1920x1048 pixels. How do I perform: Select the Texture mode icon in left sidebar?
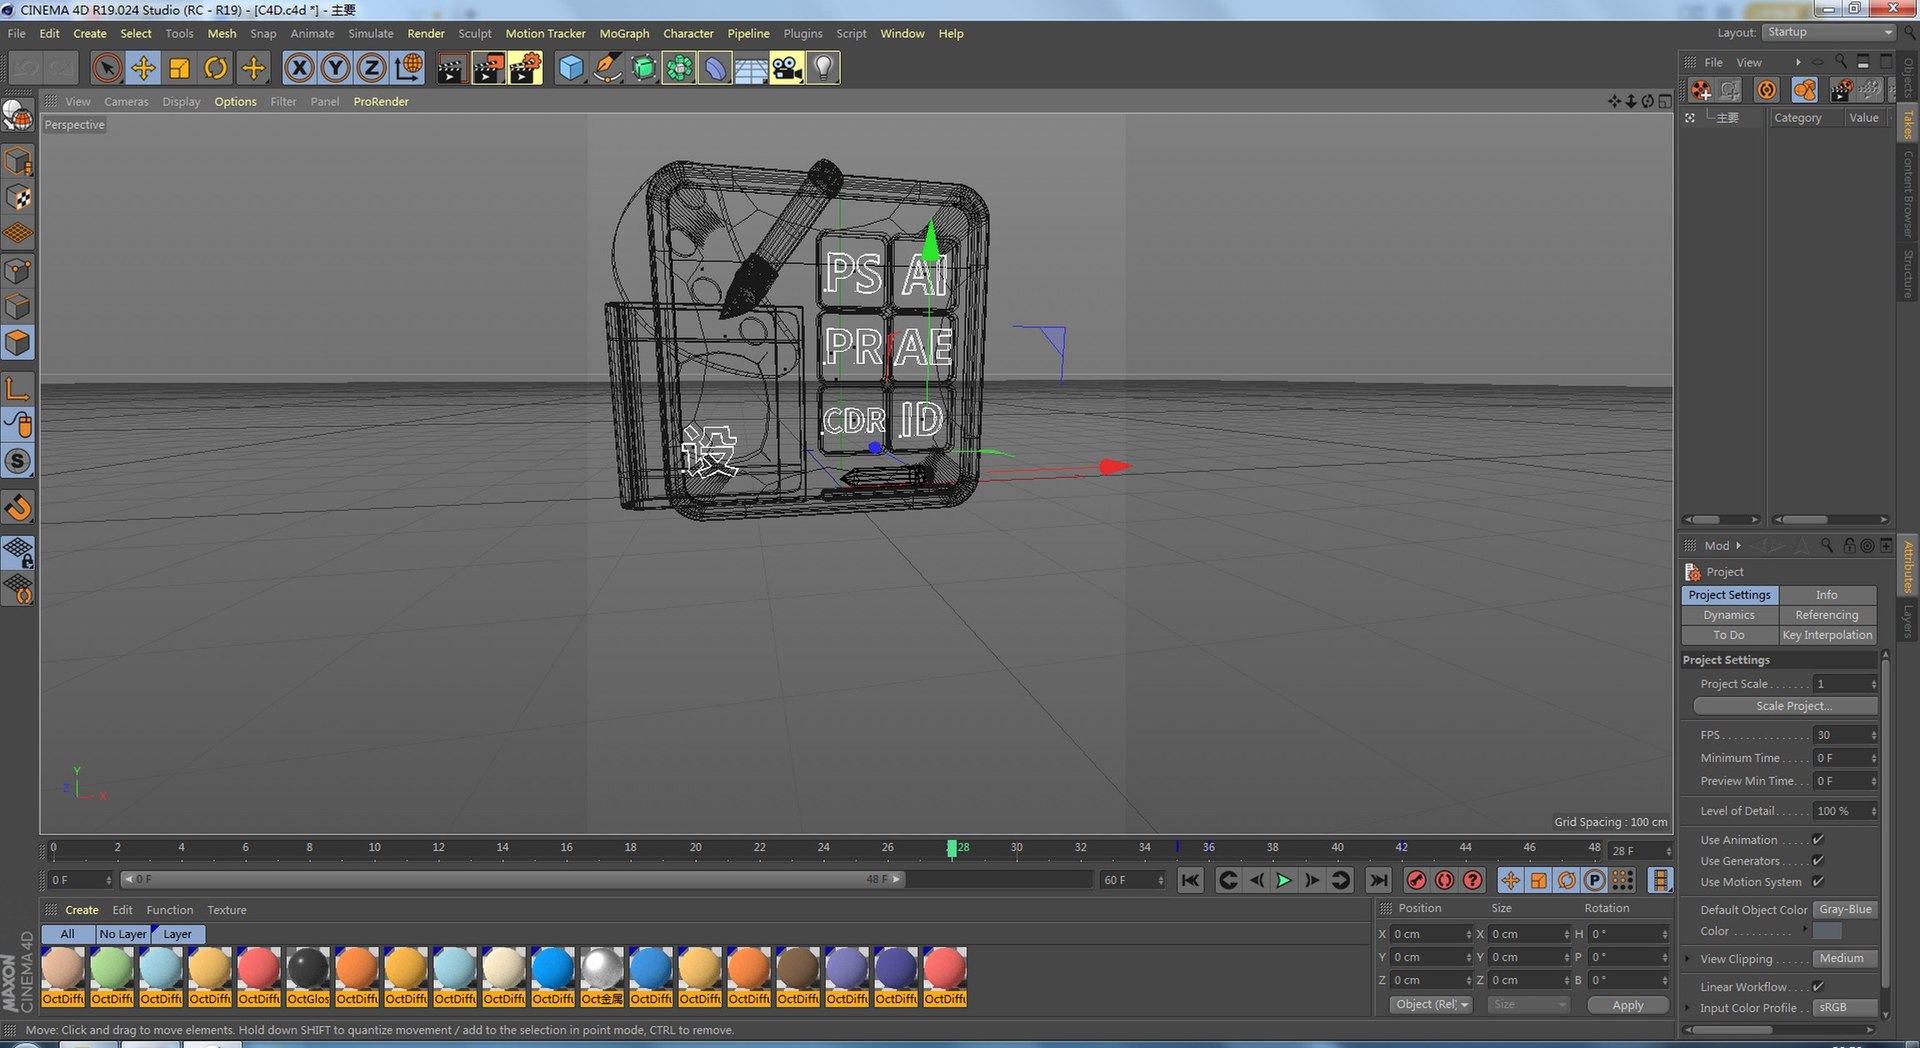pos(18,198)
